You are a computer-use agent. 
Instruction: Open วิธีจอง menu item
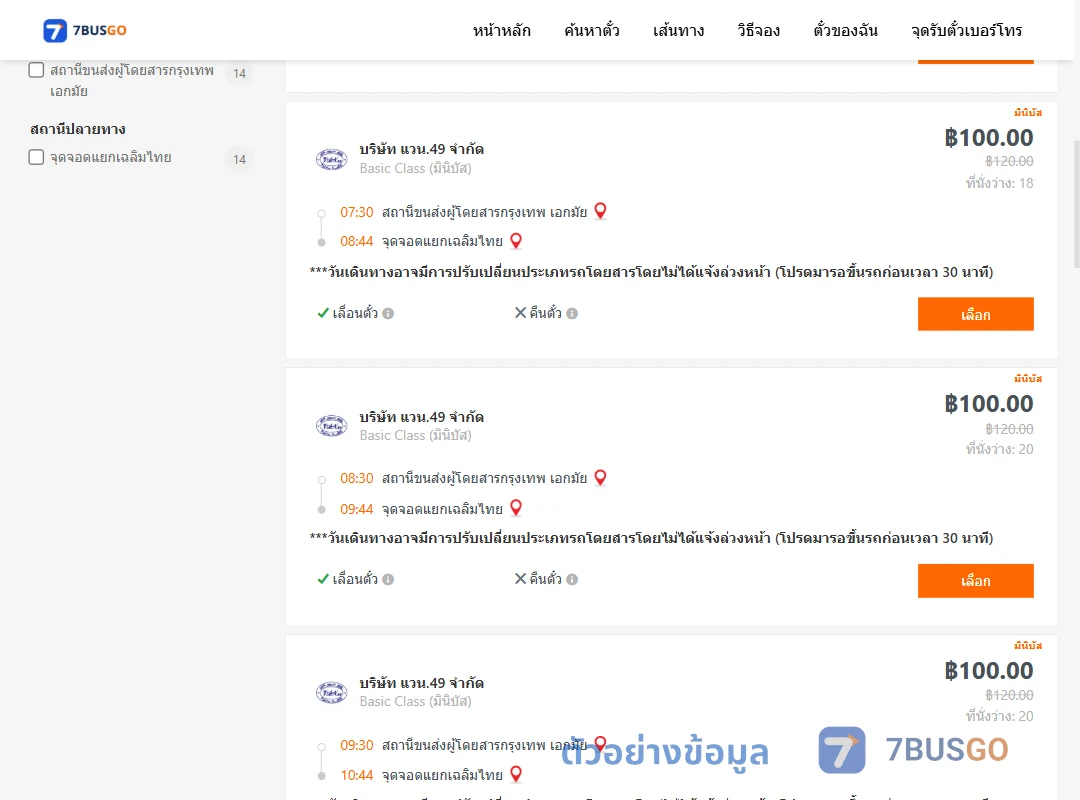coord(758,30)
